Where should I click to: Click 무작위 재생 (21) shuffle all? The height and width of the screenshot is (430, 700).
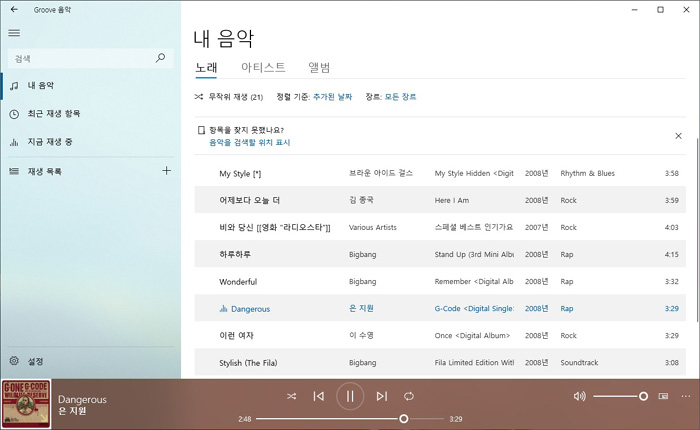[229, 97]
